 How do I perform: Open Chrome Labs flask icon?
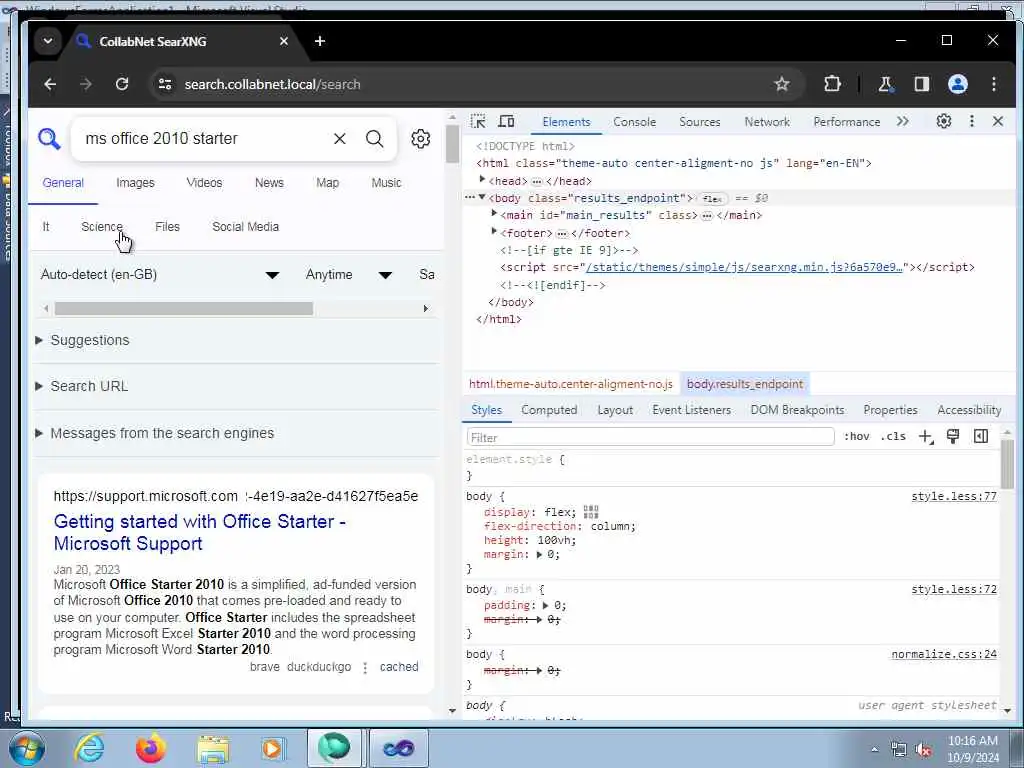[885, 84]
